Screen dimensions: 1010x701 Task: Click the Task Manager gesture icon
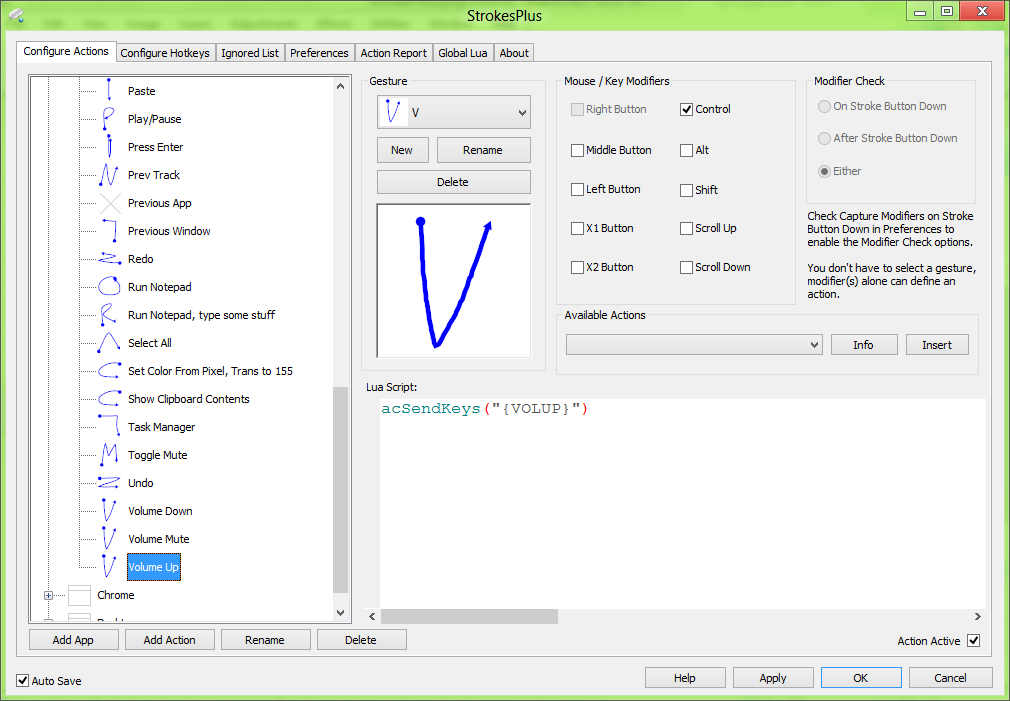tap(110, 427)
